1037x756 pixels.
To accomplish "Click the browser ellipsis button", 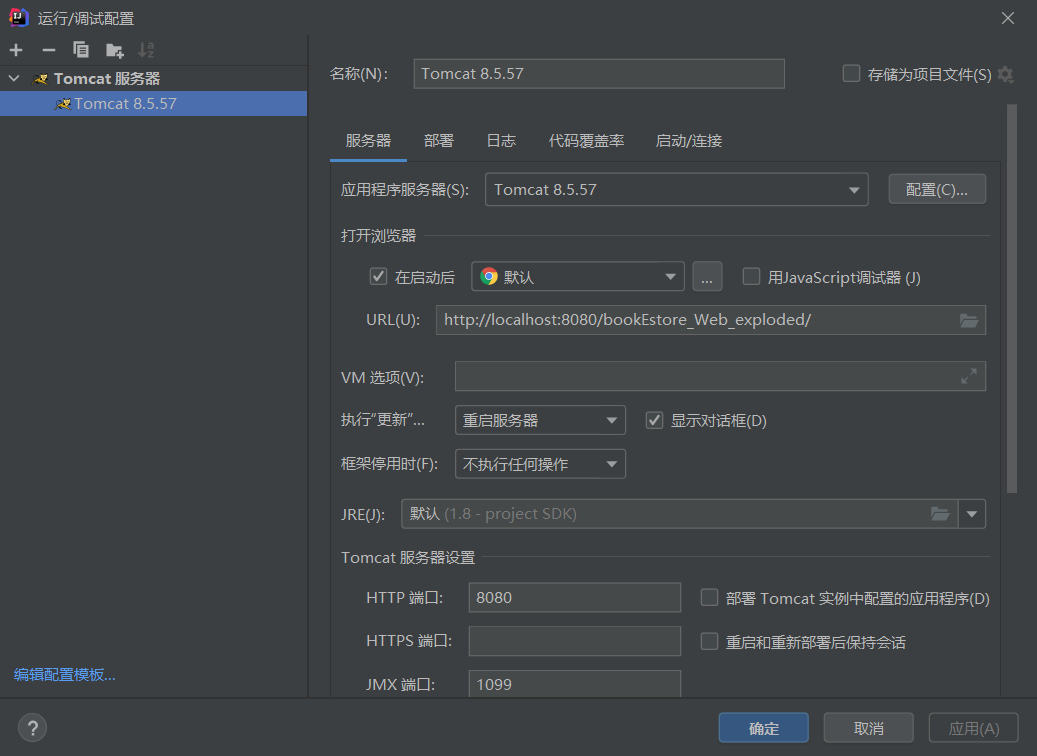I will coord(707,276).
